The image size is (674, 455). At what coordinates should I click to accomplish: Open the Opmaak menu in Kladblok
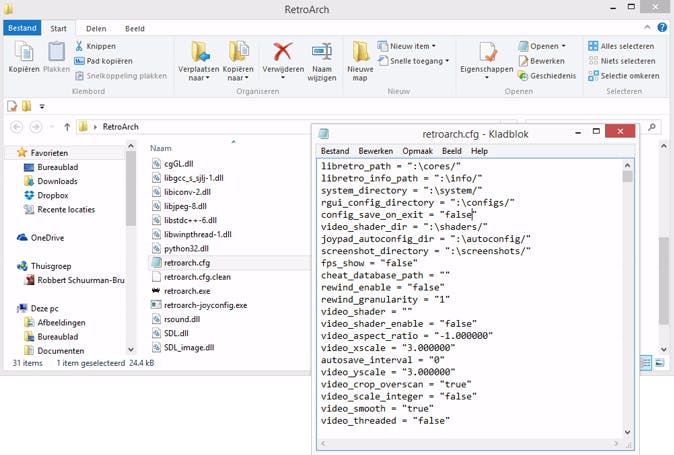417,151
